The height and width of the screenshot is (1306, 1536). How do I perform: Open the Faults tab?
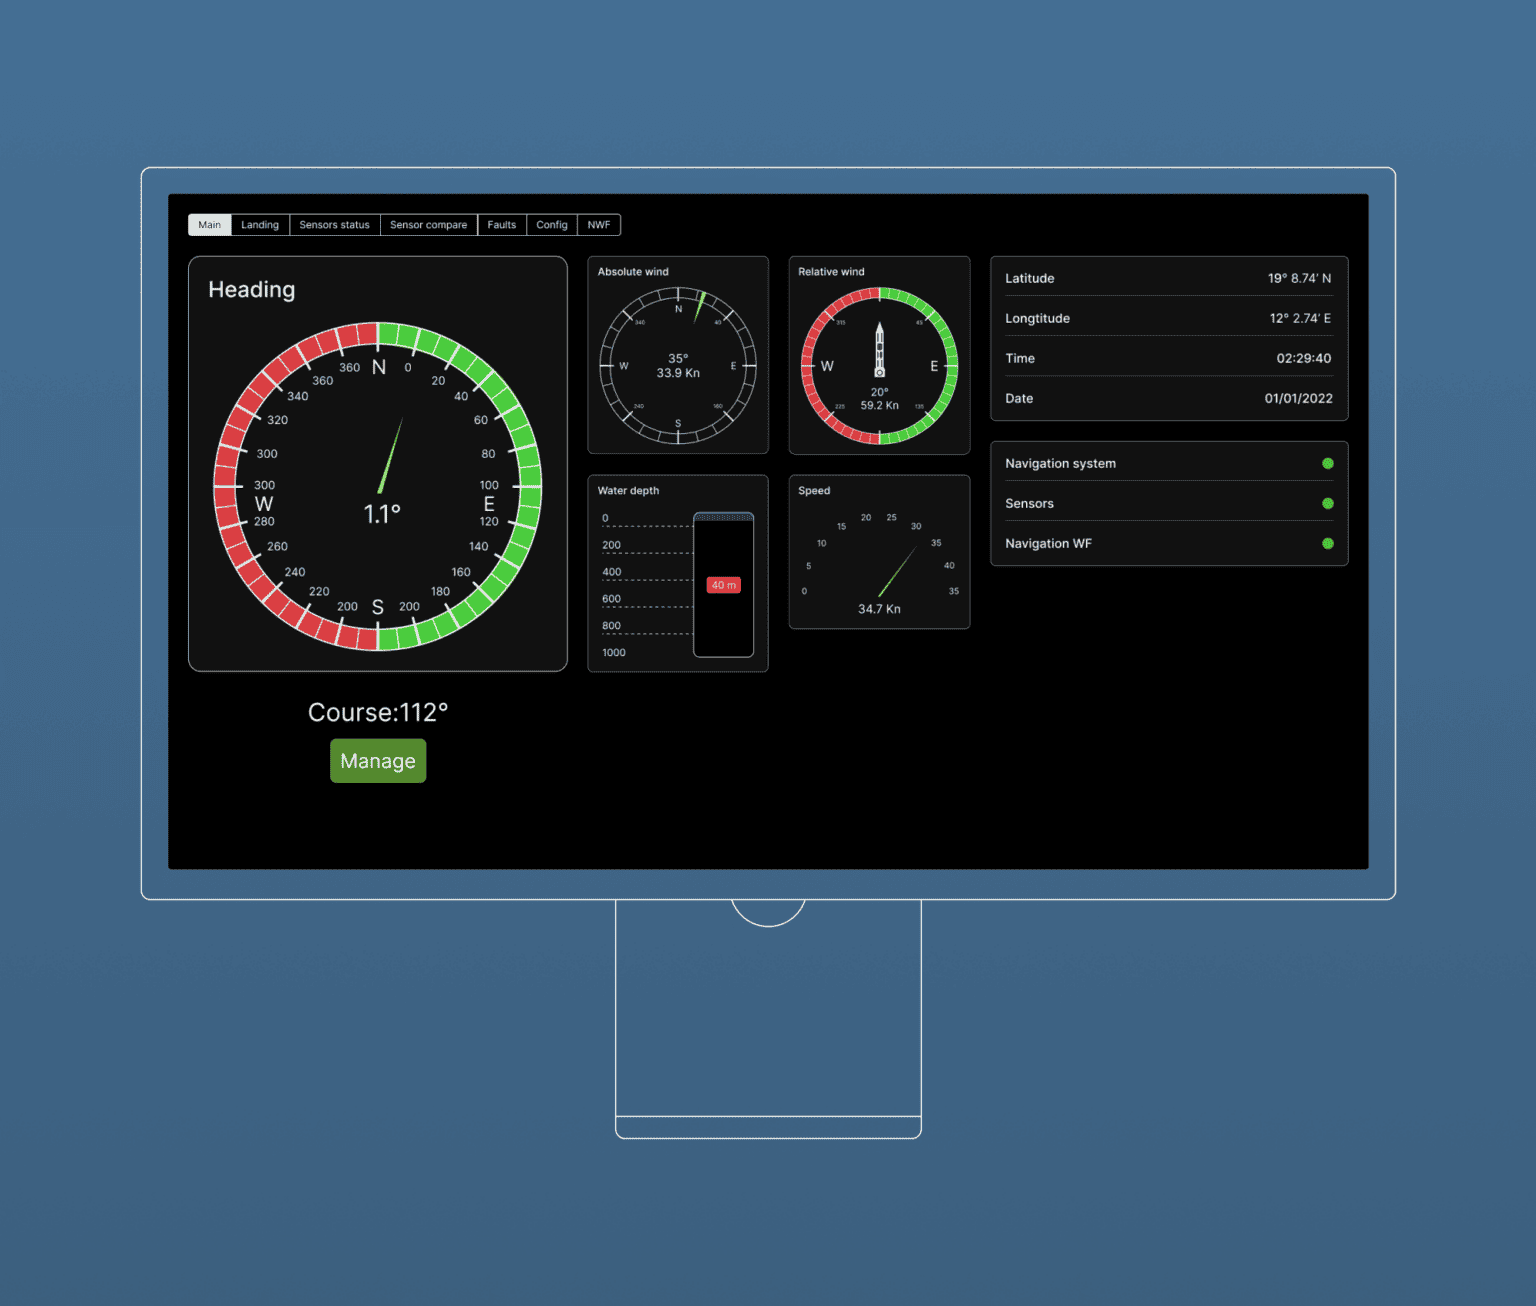(502, 225)
